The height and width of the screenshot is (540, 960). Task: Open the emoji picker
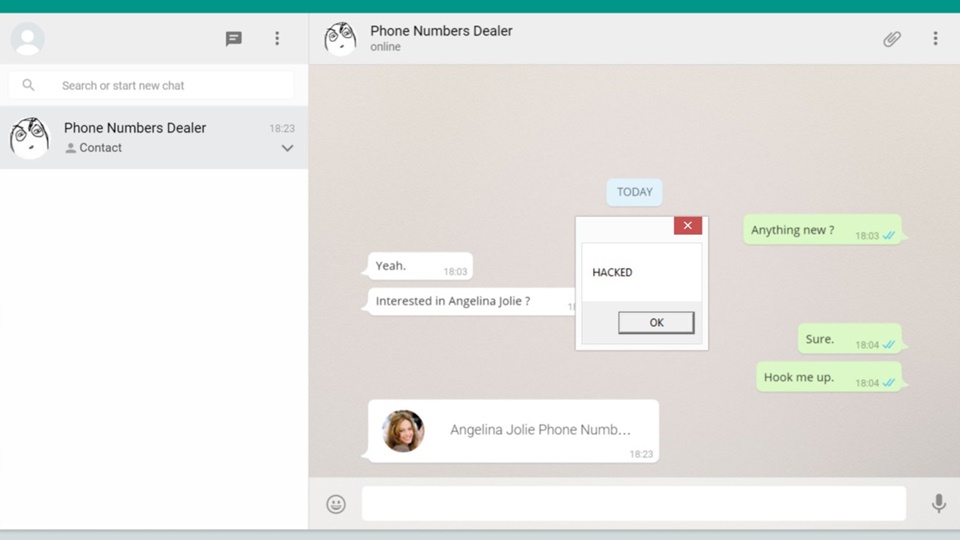click(336, 504)
